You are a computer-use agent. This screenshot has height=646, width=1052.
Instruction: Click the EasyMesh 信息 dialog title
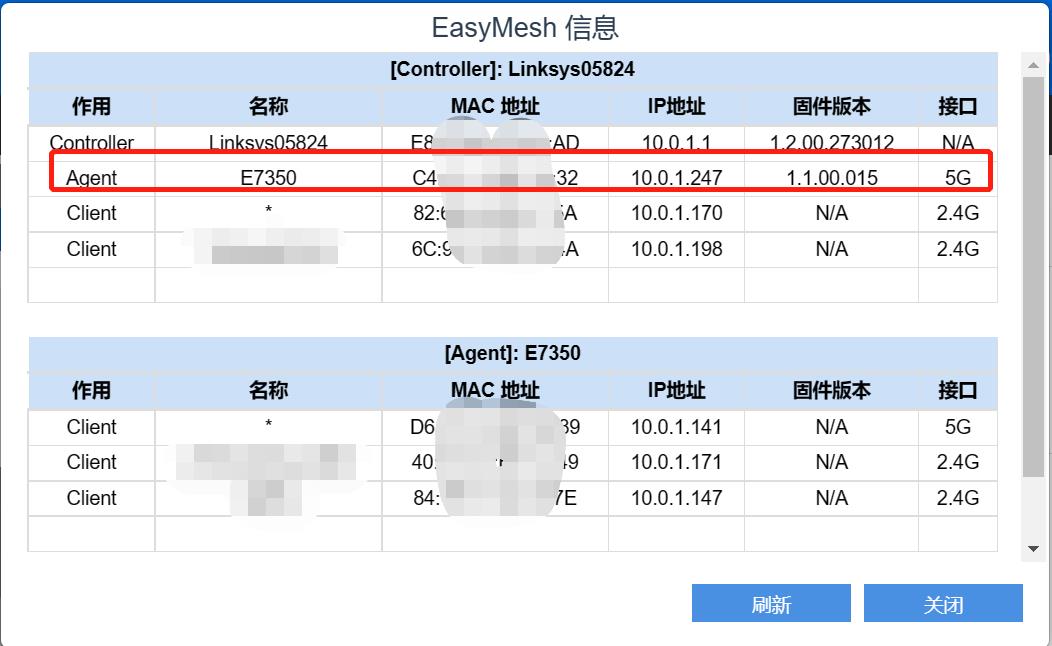coord(525,27)
